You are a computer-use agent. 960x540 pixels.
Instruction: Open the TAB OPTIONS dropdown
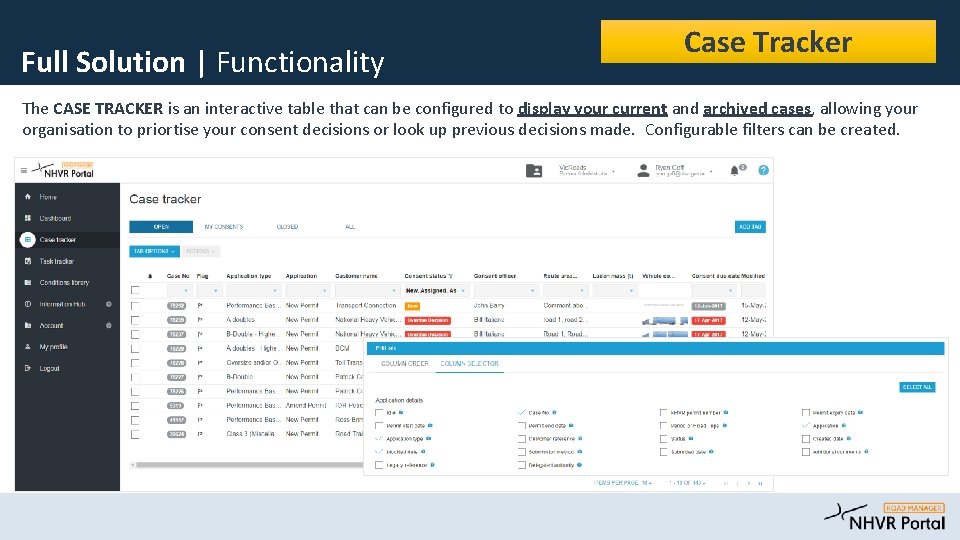coord(154,251)
